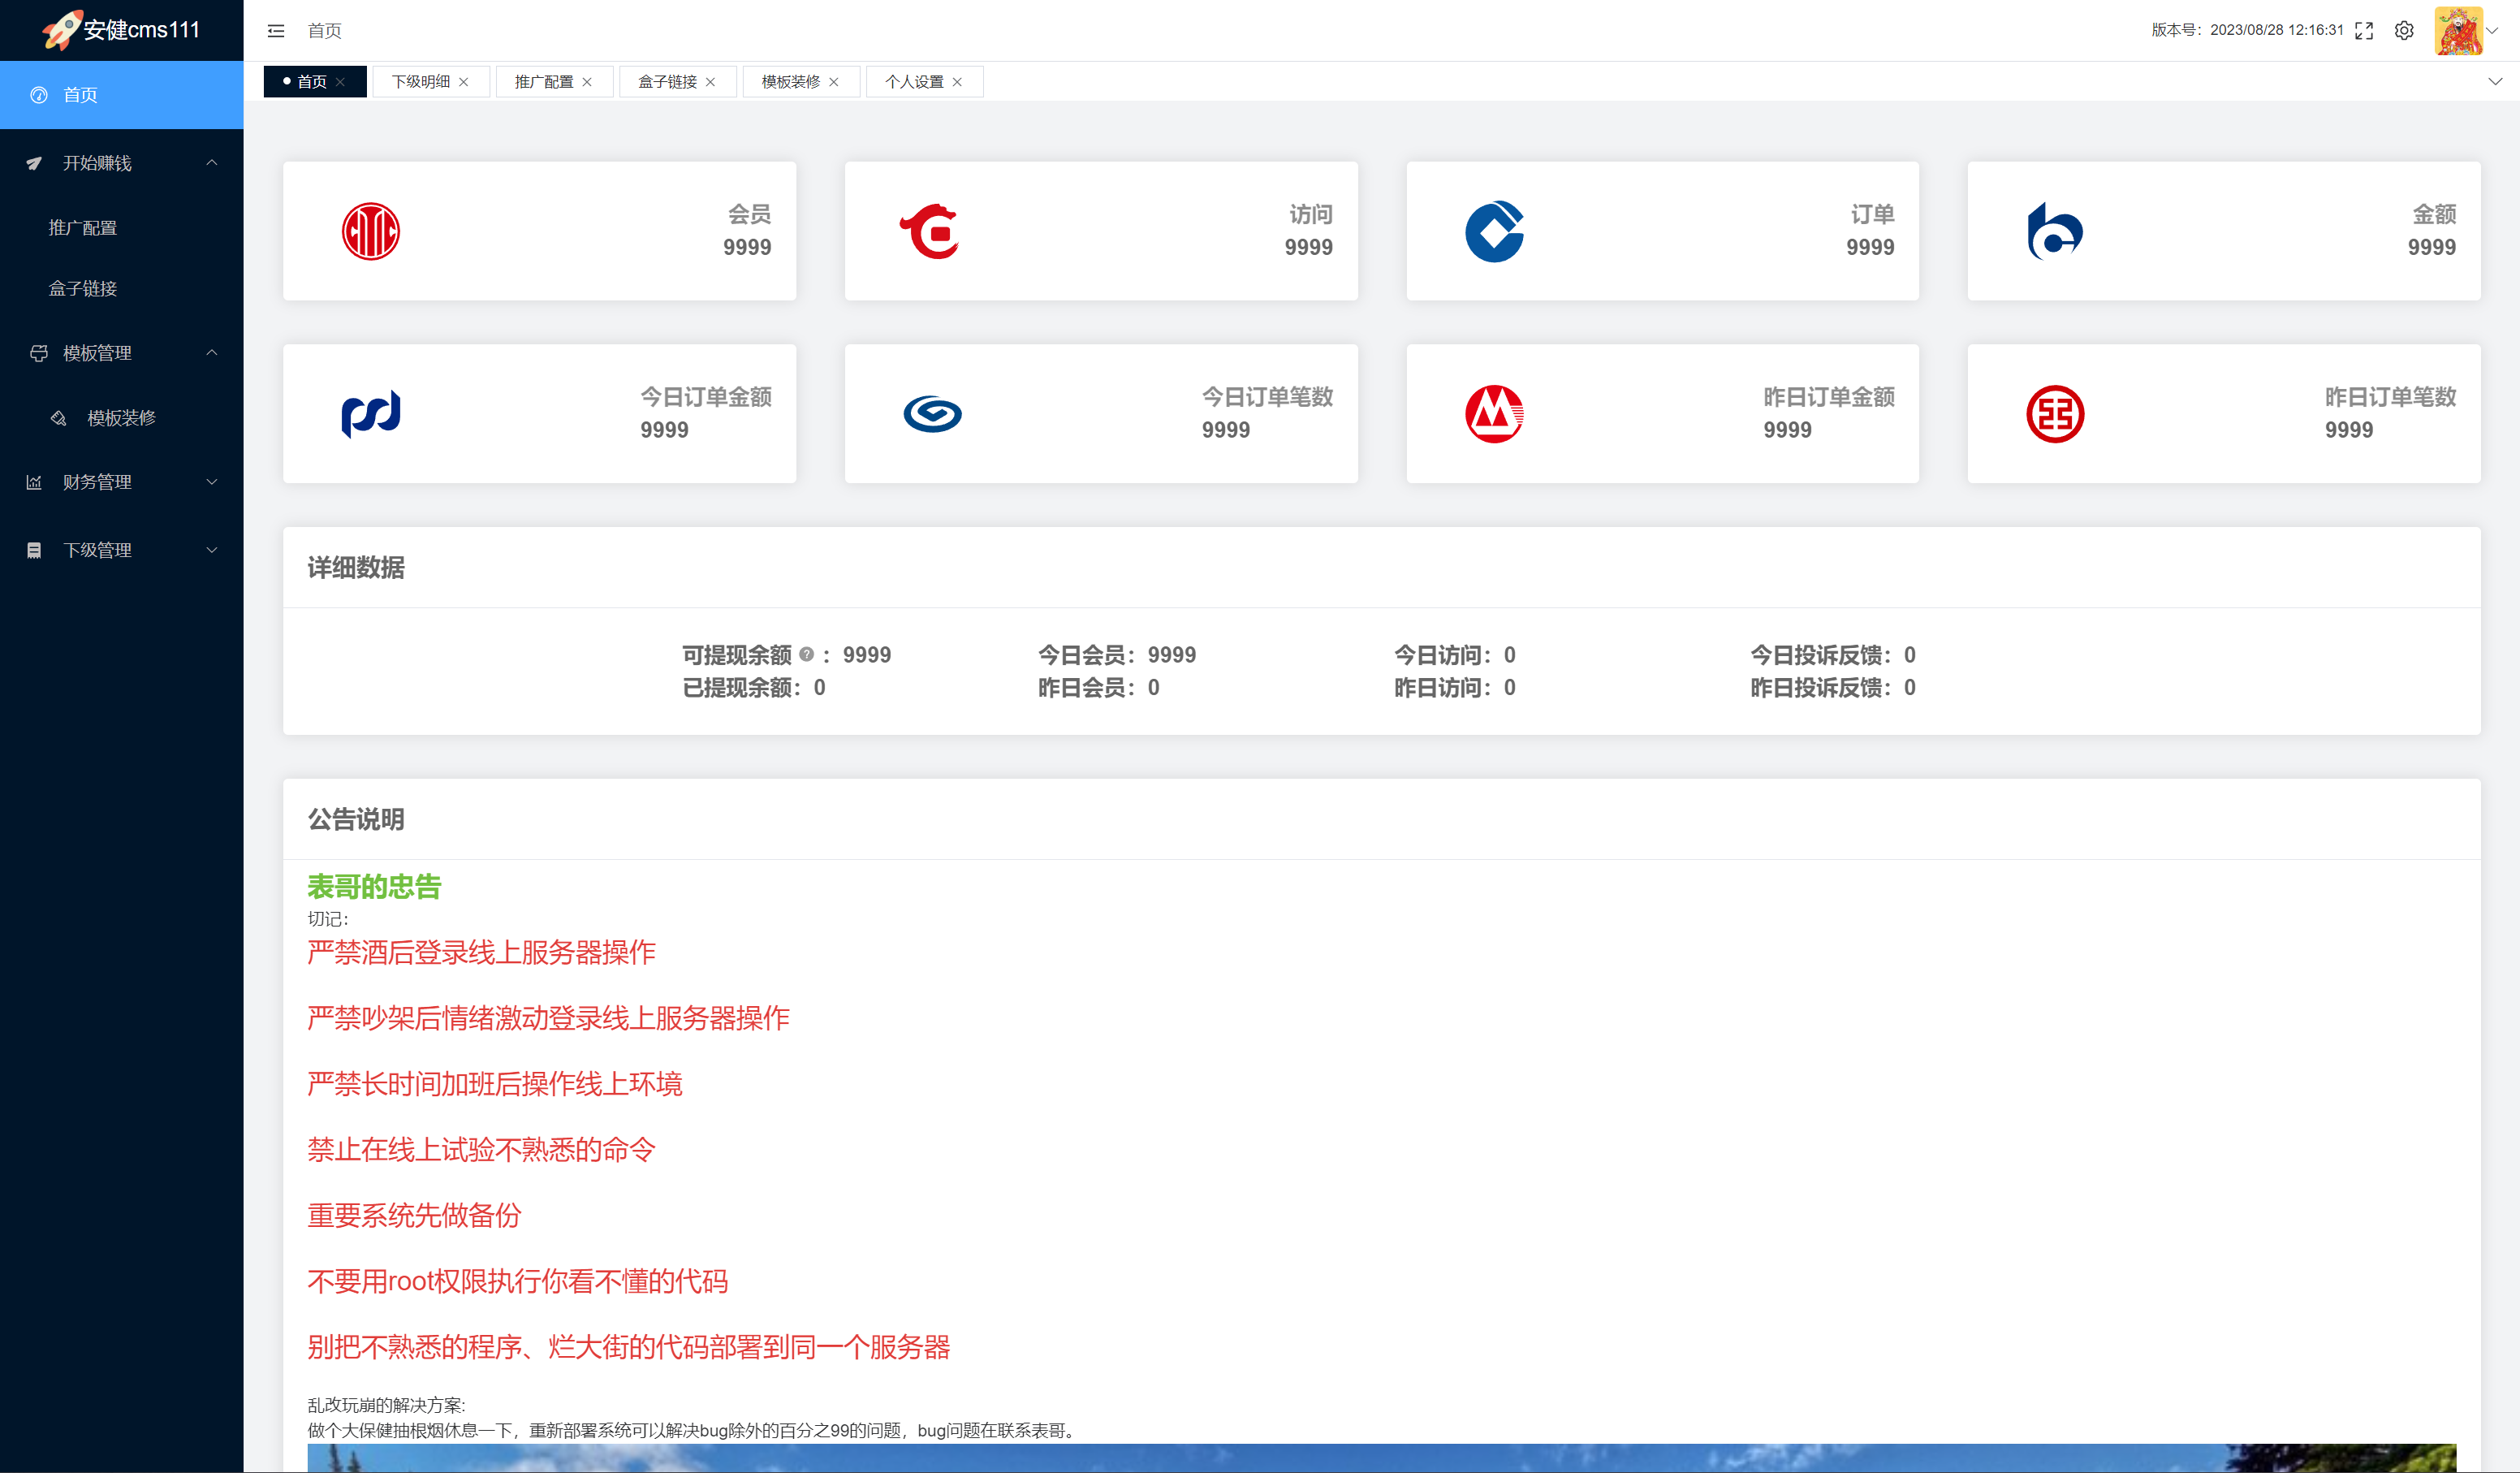Screen dimensions: 2520x1473
Task: Toggle fullscreen mode icon
Action: click(x=2364, y=31)
